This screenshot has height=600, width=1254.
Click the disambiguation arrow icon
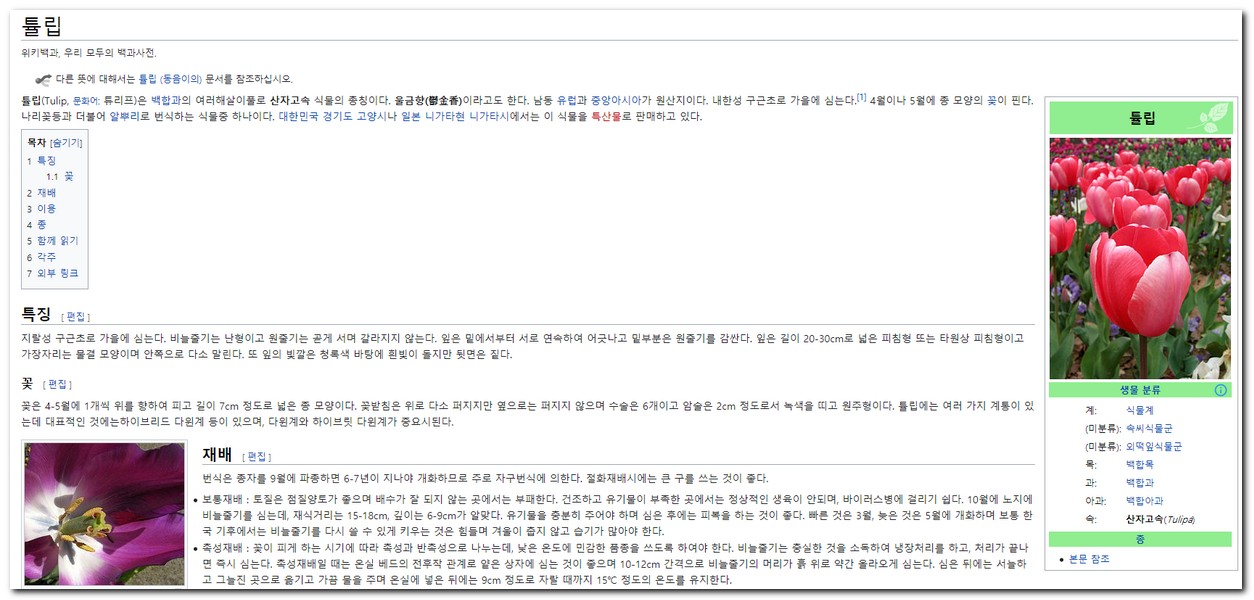pos(43,79)
